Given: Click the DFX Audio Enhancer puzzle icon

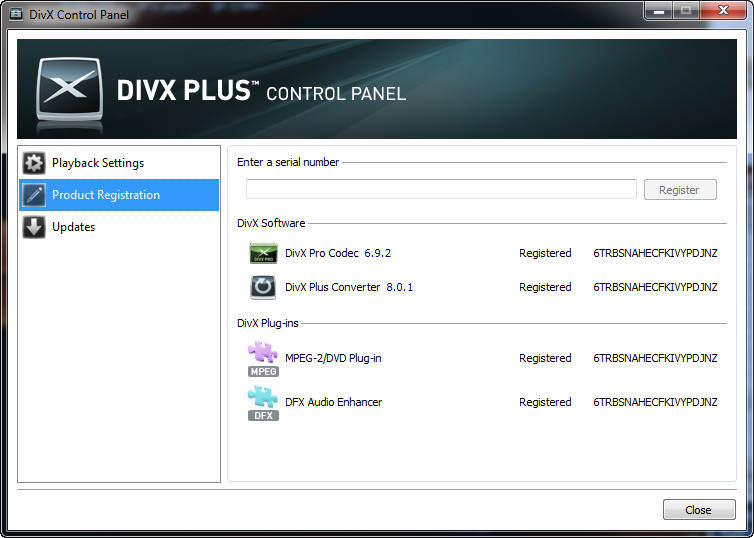Looking at the screenshot, I should tap(263, 403).
